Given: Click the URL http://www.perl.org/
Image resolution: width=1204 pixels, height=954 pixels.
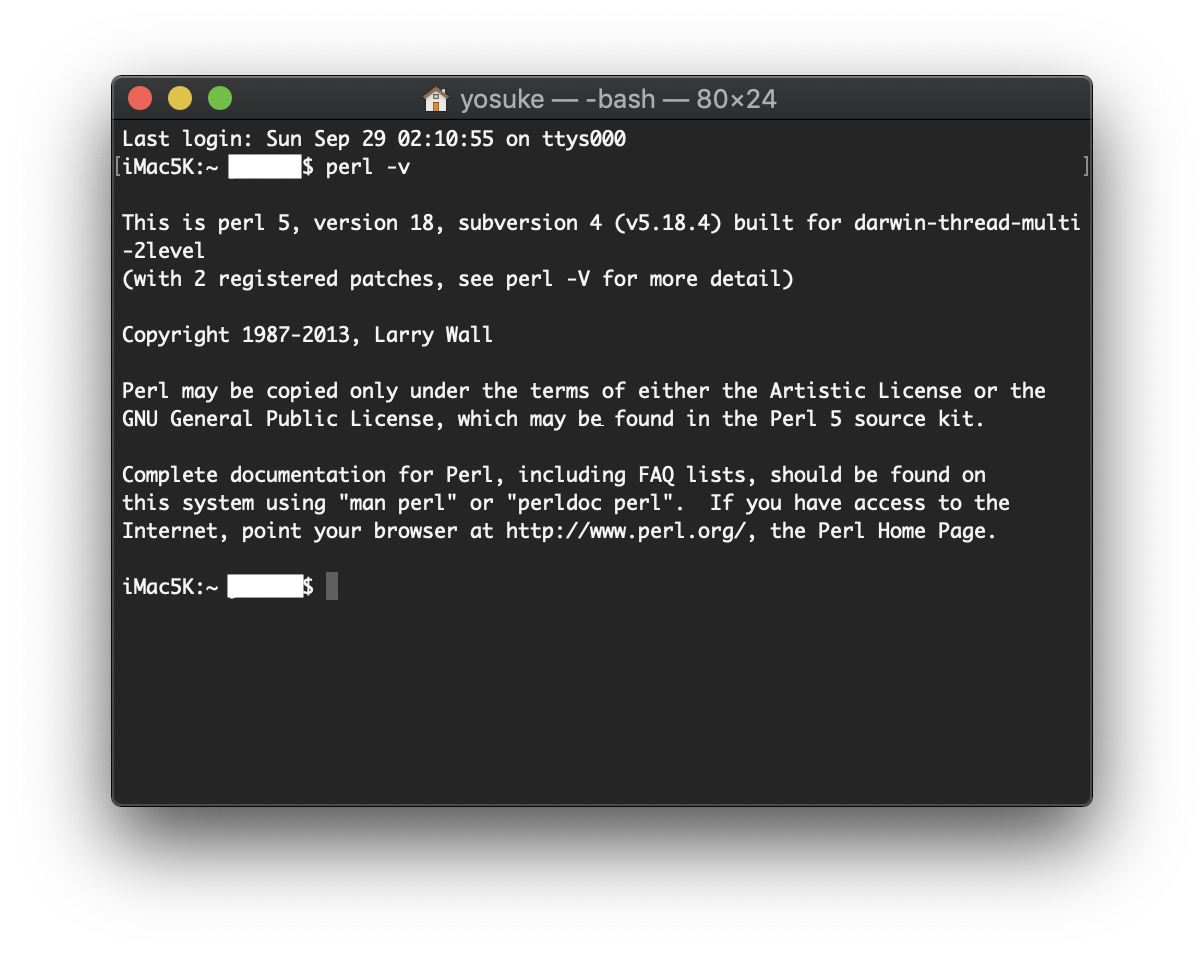Looking at the screenshot, I should tap(626, 531).
